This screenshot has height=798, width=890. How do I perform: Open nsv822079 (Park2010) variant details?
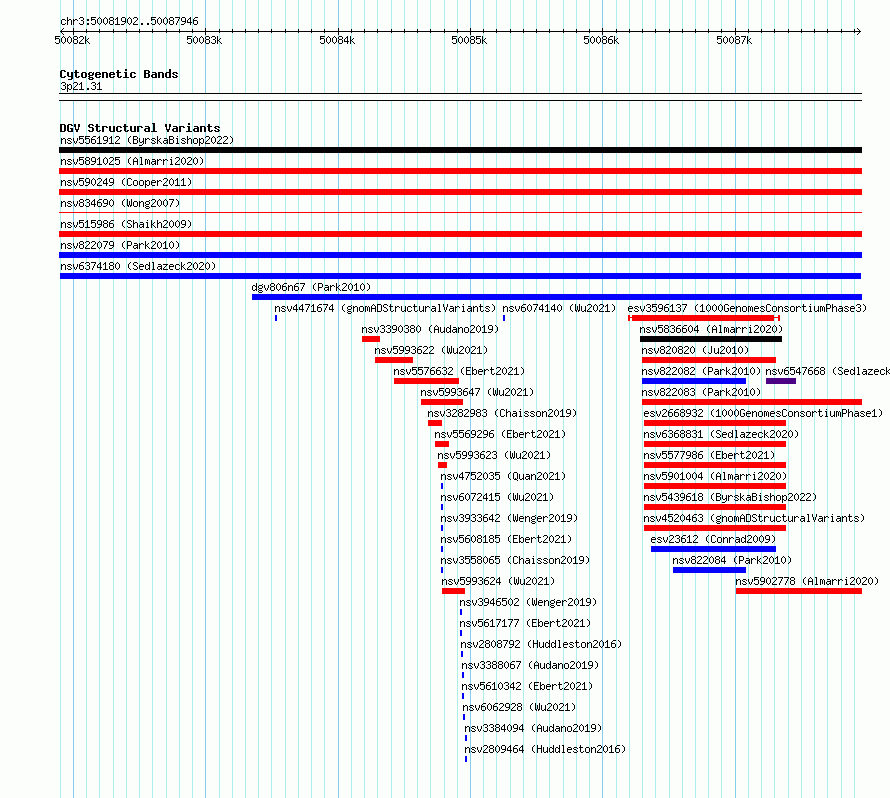coord(120,245)
